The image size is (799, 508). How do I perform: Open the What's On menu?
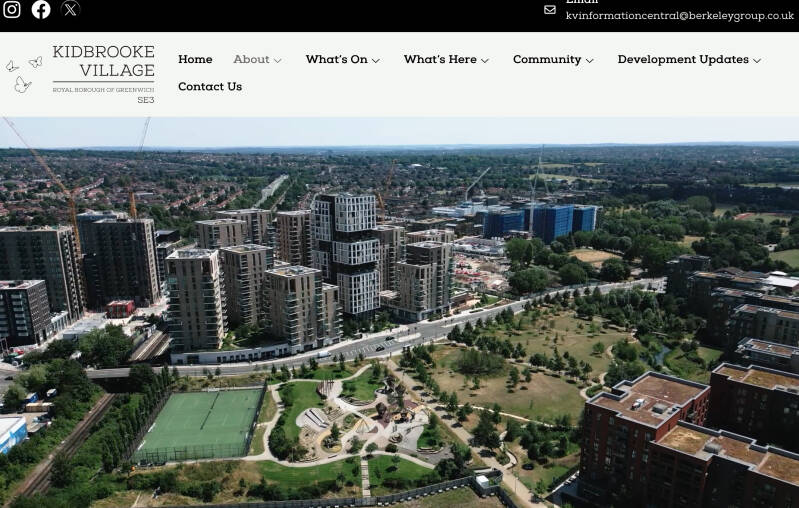click(336, 59)
